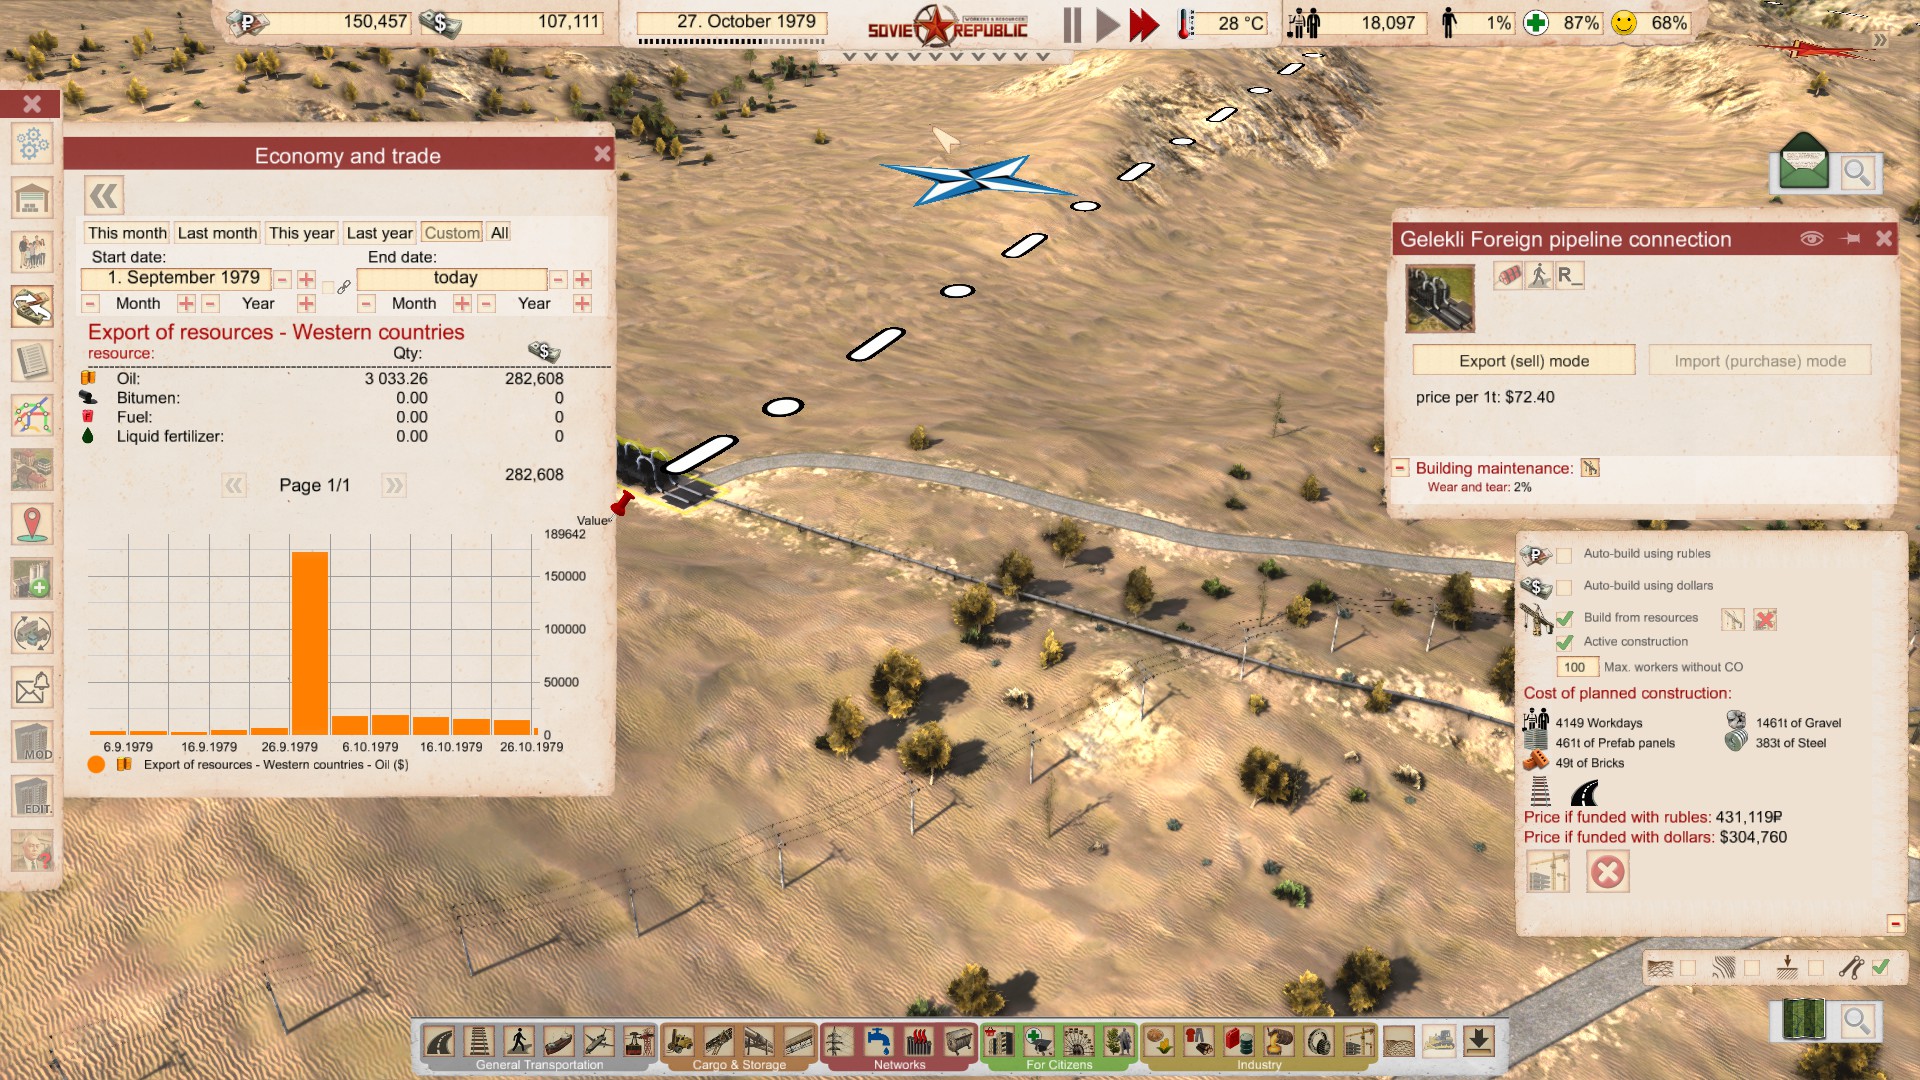Pause the game simulation
1920x1080 pixels.
[x=1072, y=24]
